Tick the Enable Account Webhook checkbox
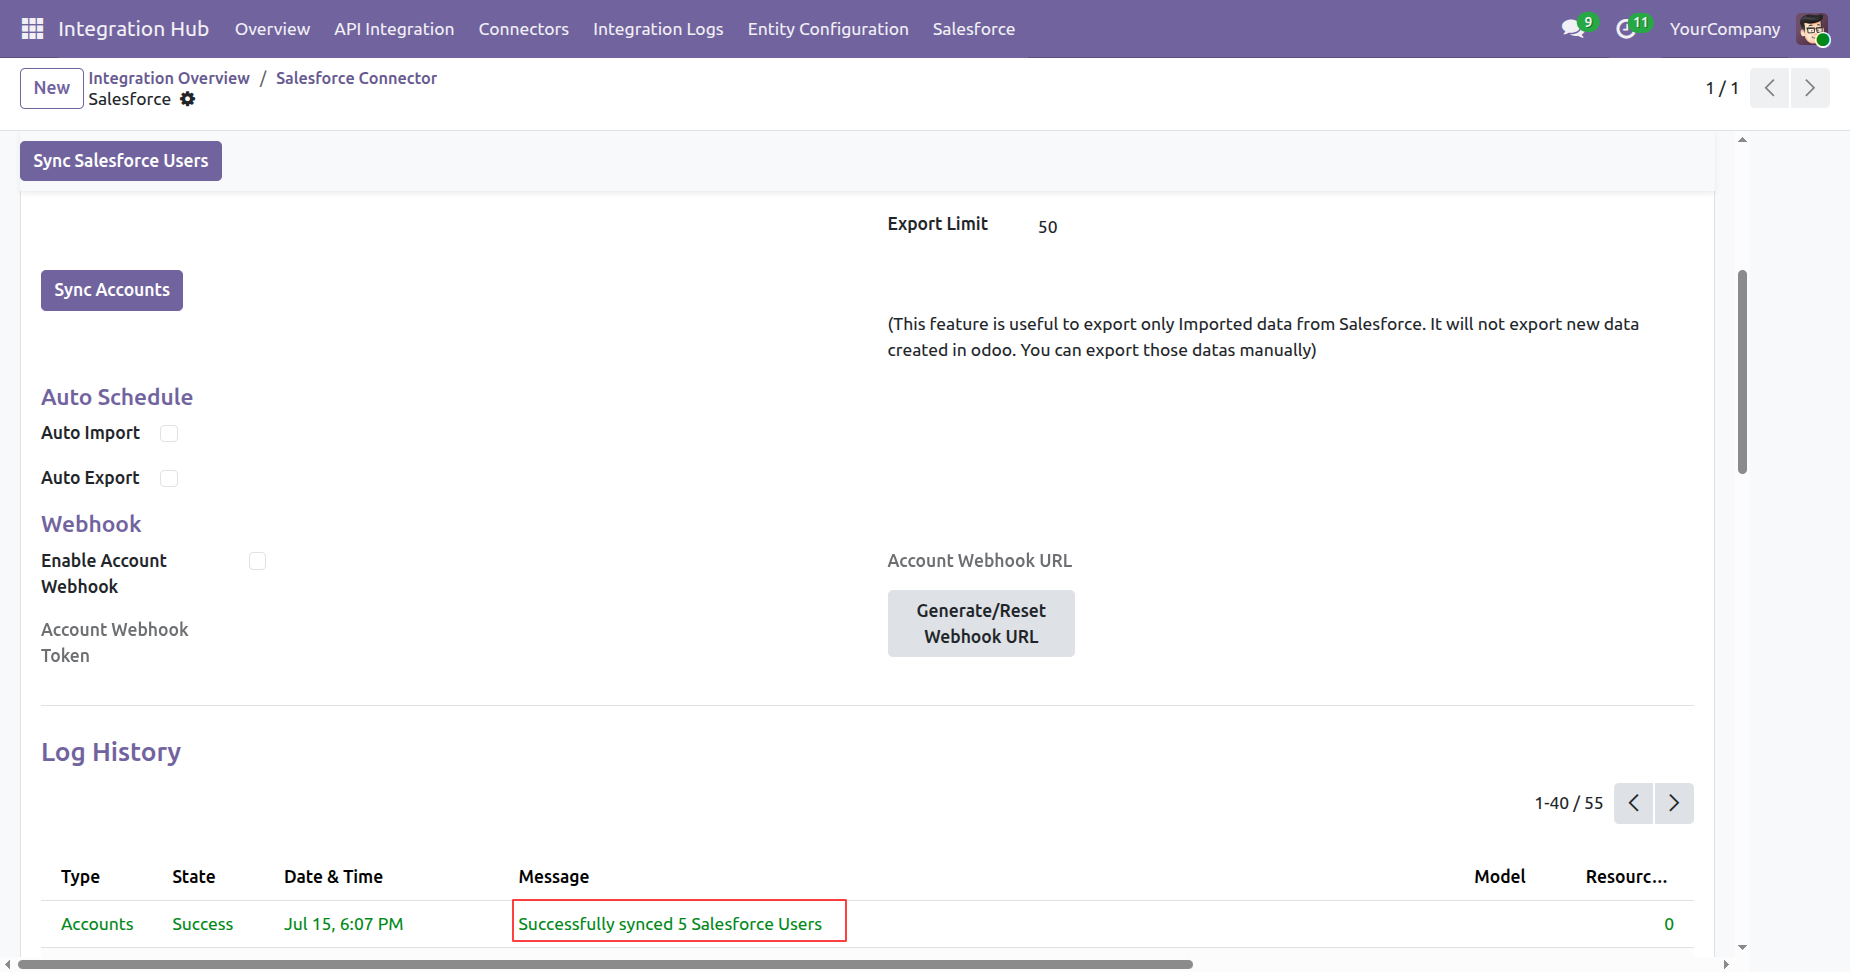This screenshot has width=1850, height=972. [257, 561]
